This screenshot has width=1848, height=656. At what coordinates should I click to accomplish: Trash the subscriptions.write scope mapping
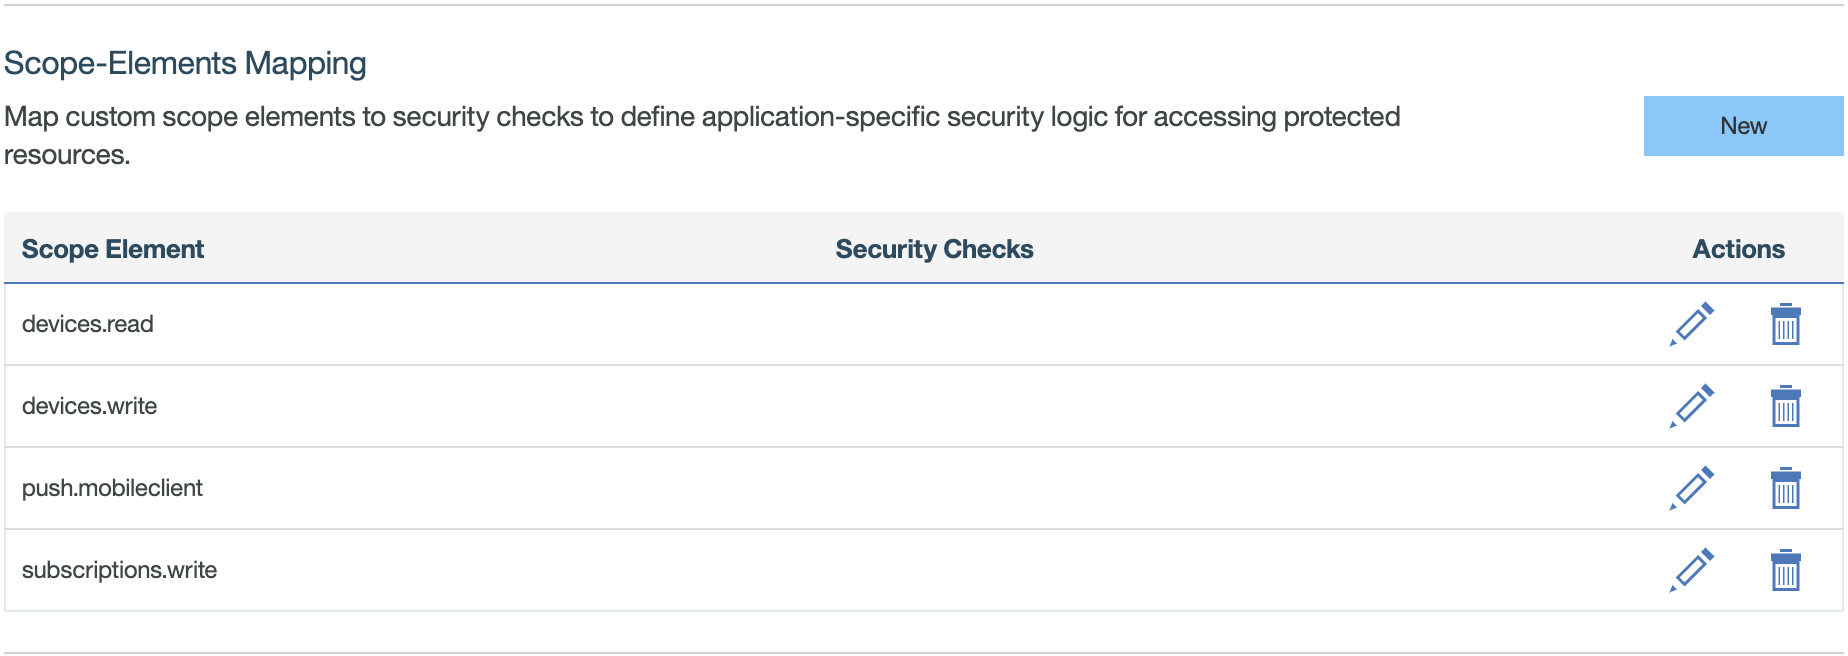coord(1785,571)
